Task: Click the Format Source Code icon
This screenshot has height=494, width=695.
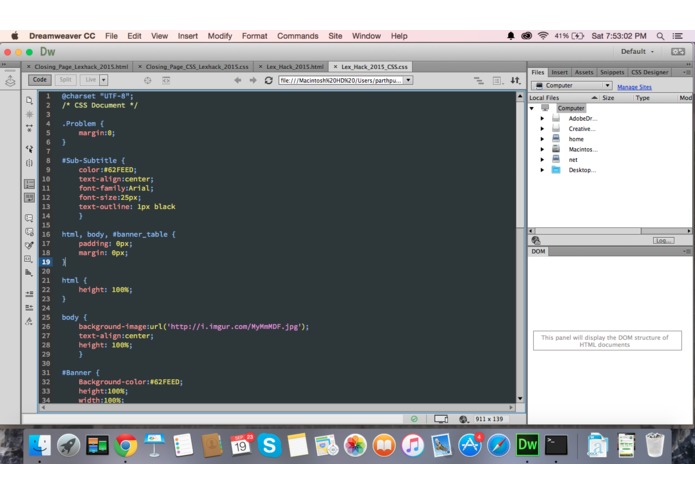Action: (x=29, y=321)
